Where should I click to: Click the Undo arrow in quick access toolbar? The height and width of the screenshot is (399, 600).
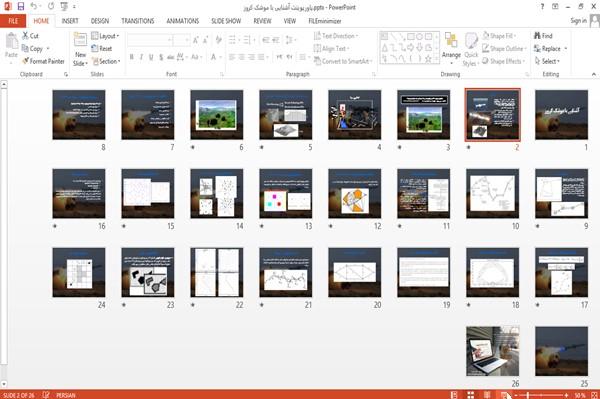coord(34,7)
